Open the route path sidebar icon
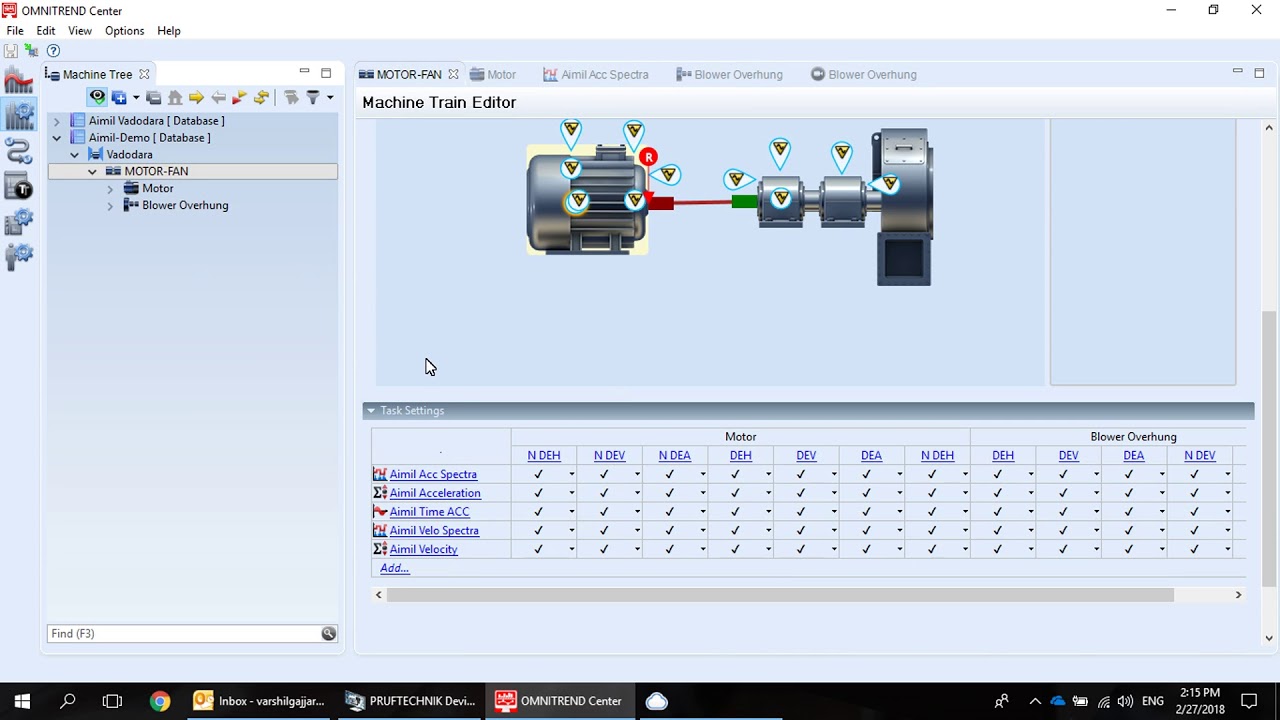 19,151
